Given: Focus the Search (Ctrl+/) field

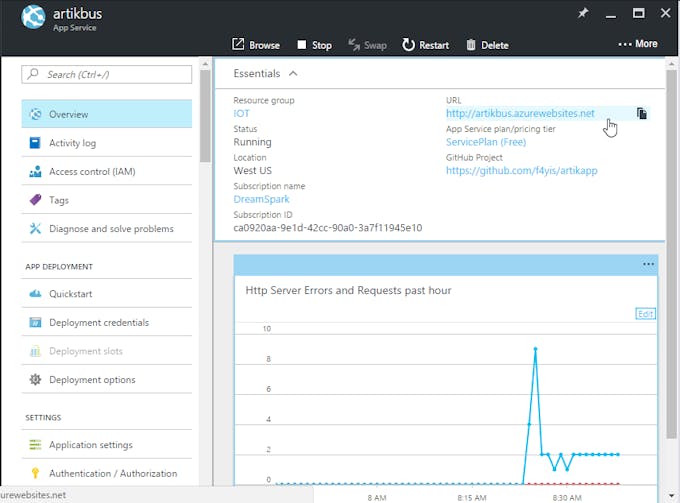Looking at the screenshot, I should coord(107,74).
